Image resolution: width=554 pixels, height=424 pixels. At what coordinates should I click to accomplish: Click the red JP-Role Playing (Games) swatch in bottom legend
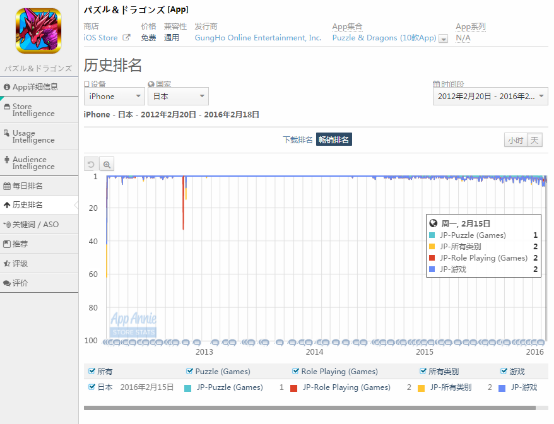293,388
